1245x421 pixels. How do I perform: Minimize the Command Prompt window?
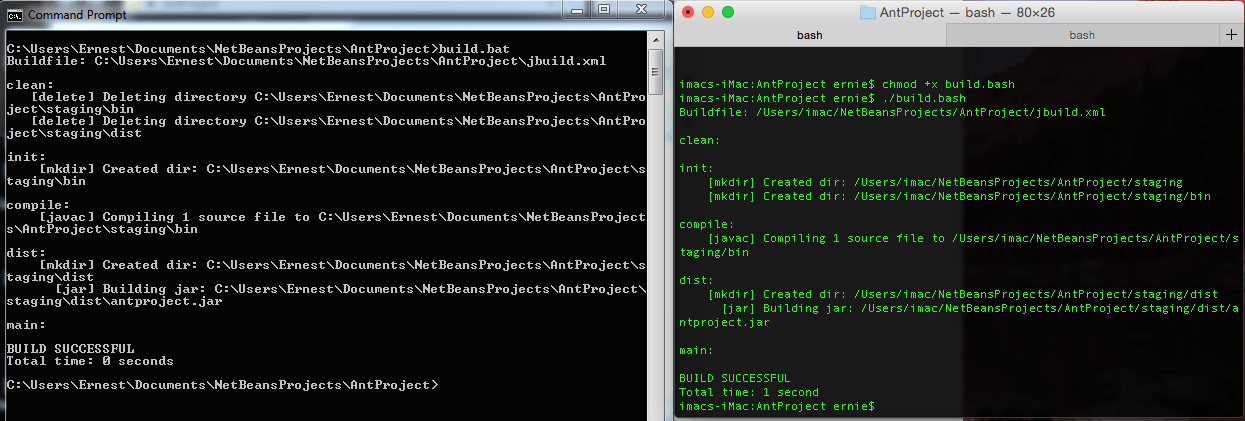point(578,11)
